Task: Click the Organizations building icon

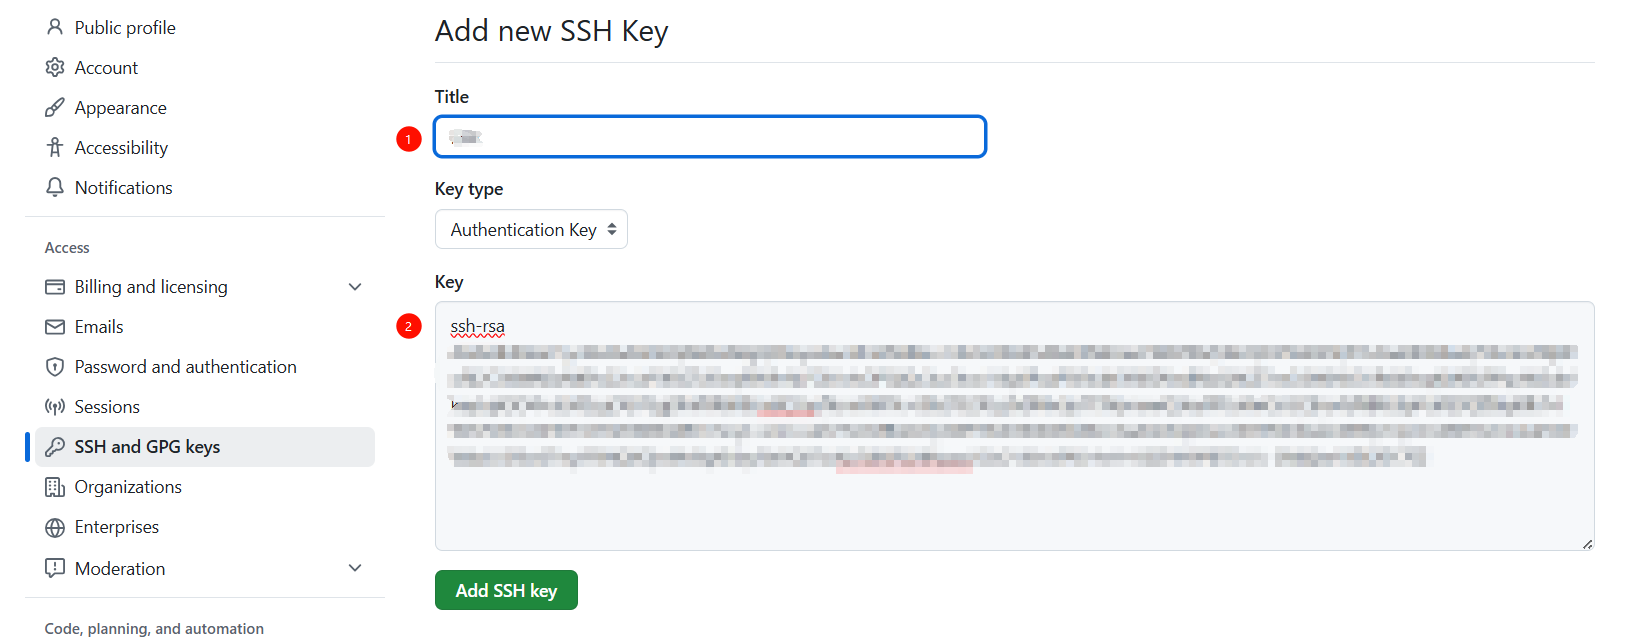Action: [x=55, y=487]
